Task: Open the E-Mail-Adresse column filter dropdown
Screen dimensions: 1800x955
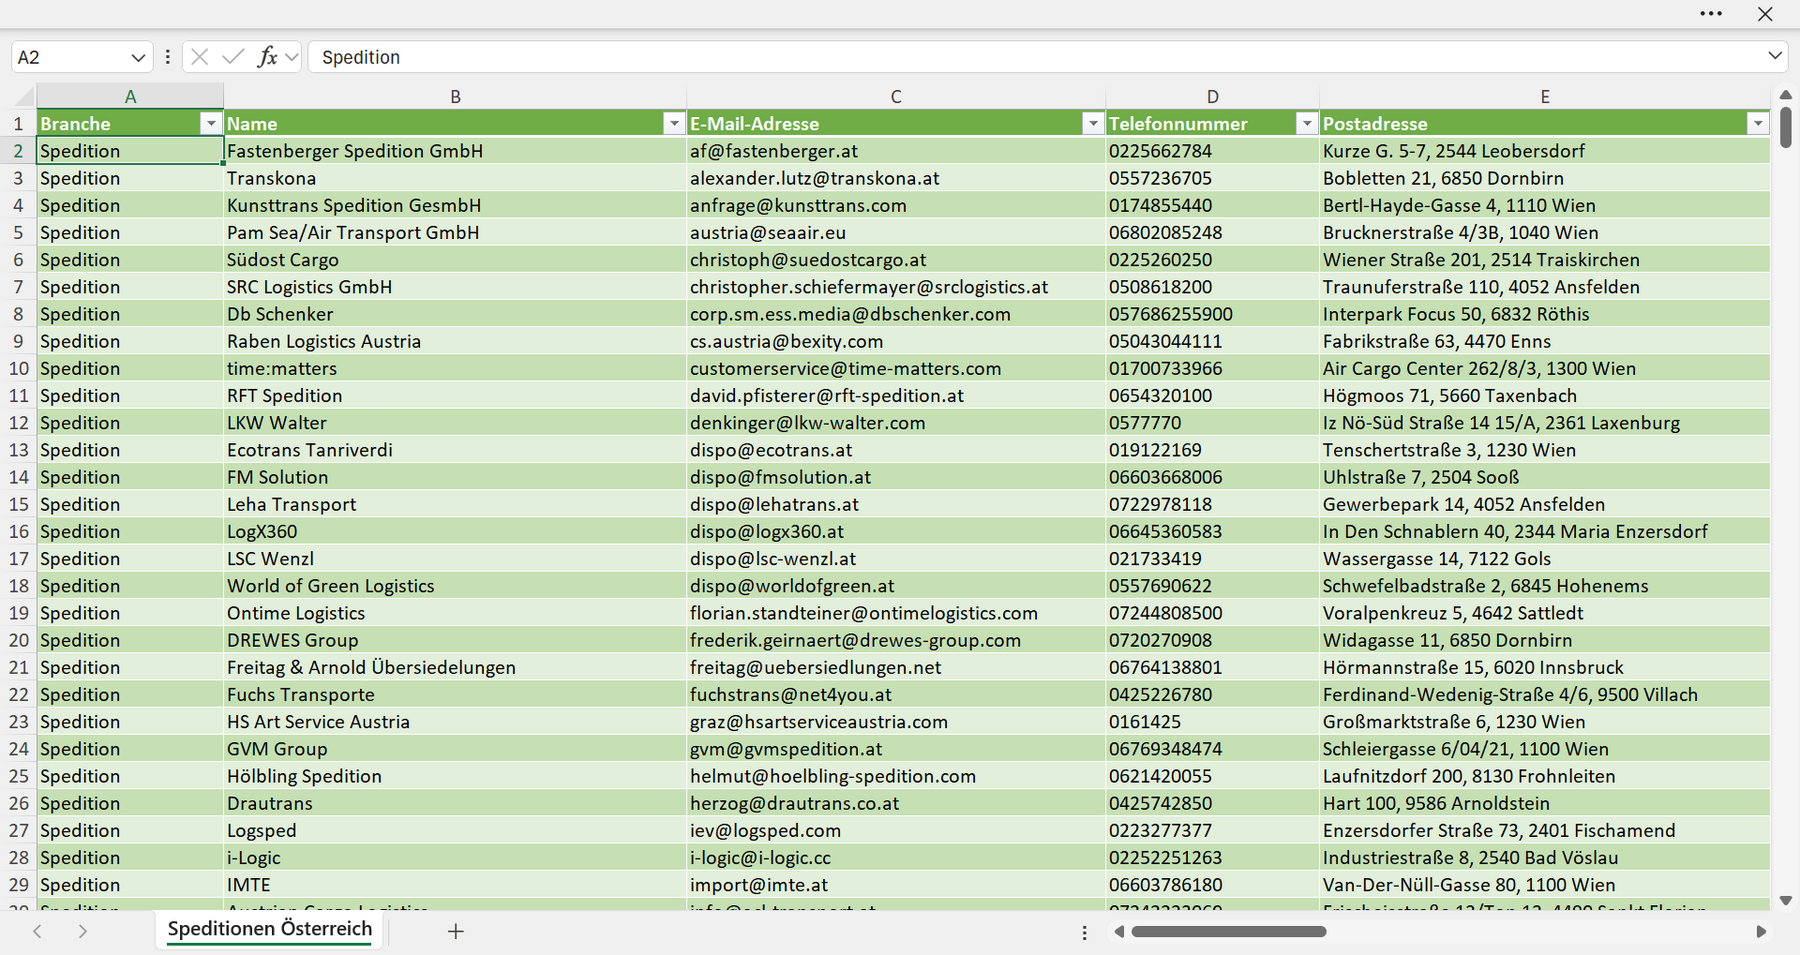Action: coord(1093,123)
